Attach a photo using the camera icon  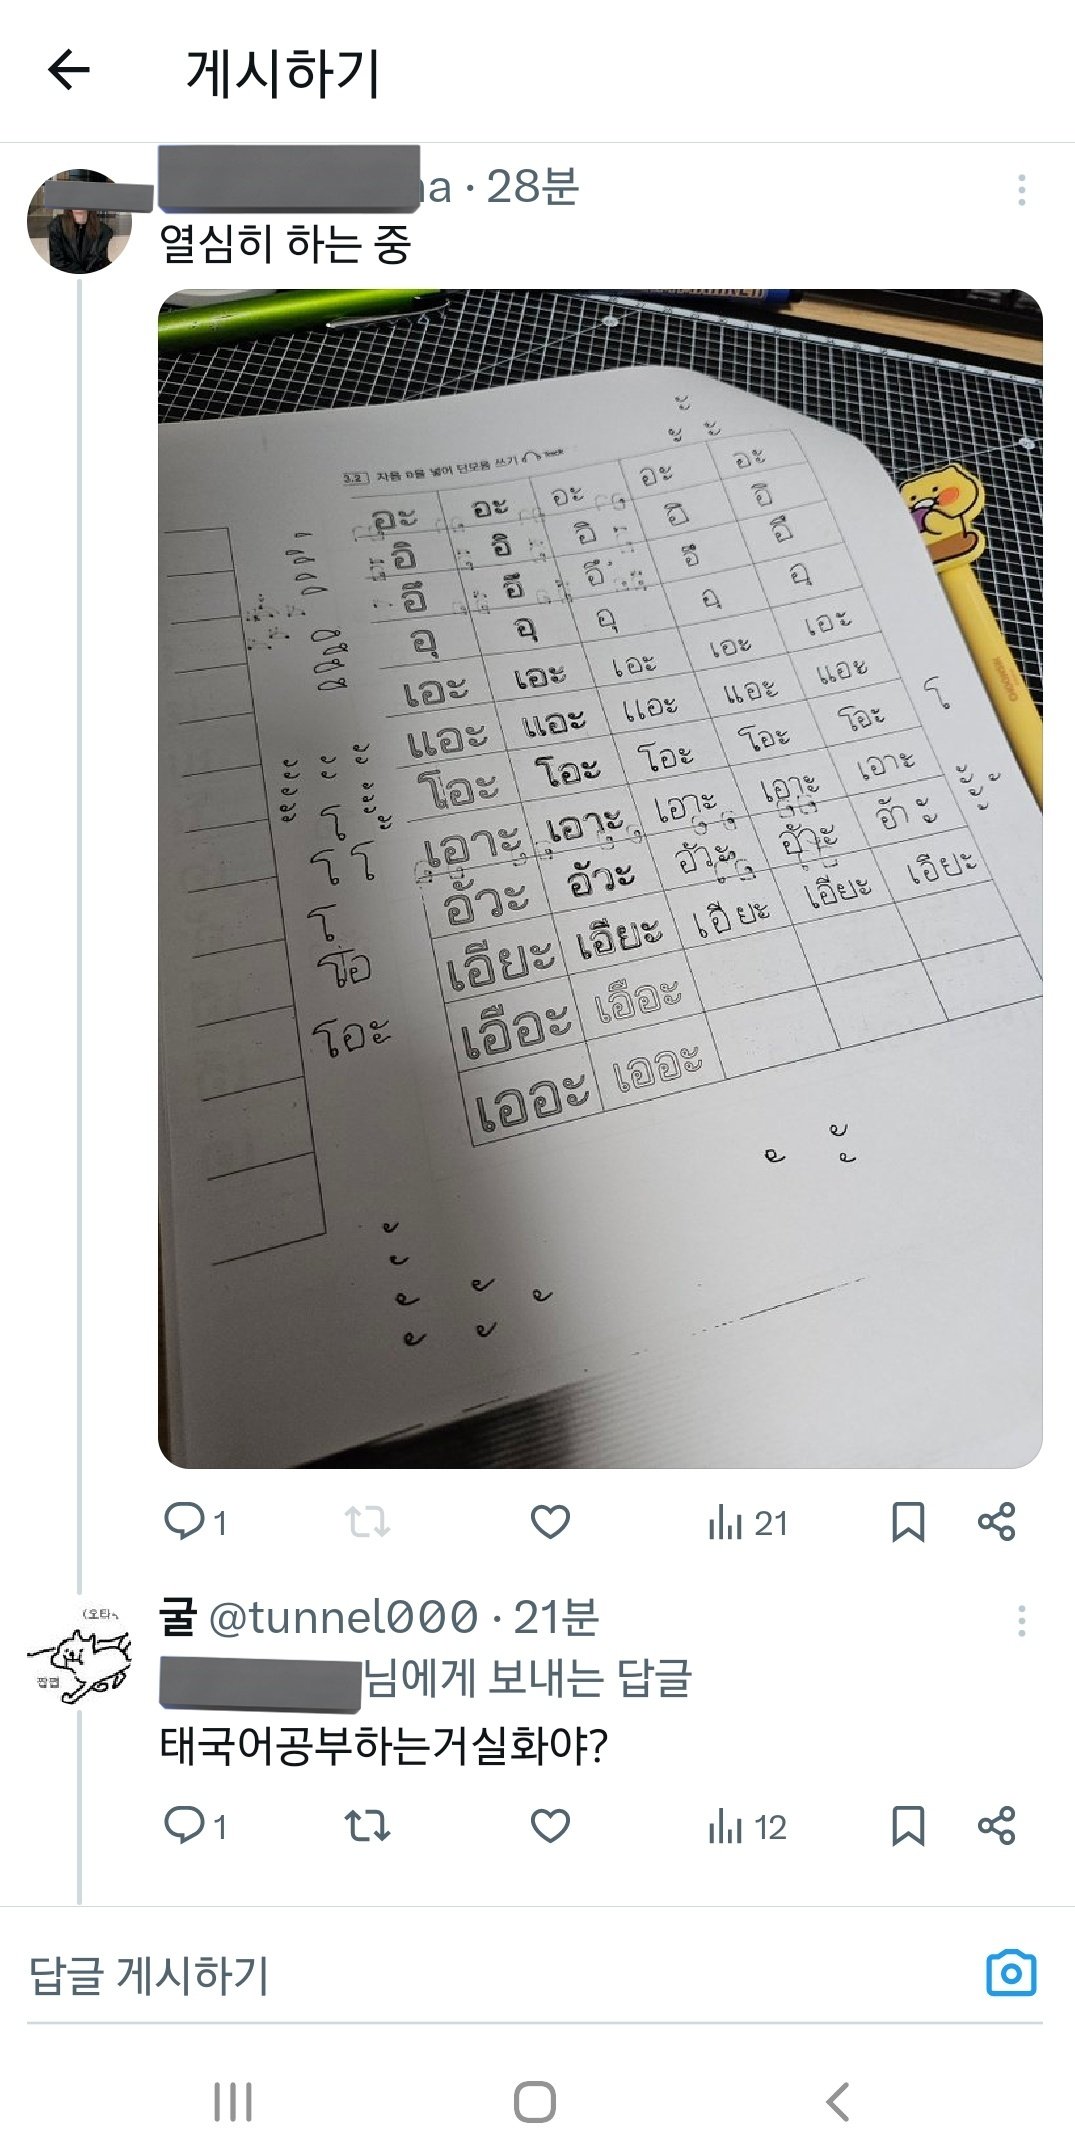1011,1973
